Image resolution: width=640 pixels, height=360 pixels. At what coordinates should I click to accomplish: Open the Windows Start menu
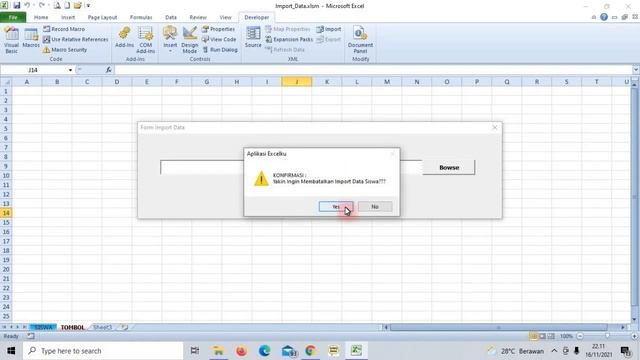pyautogui.click(x=11, y=351)
